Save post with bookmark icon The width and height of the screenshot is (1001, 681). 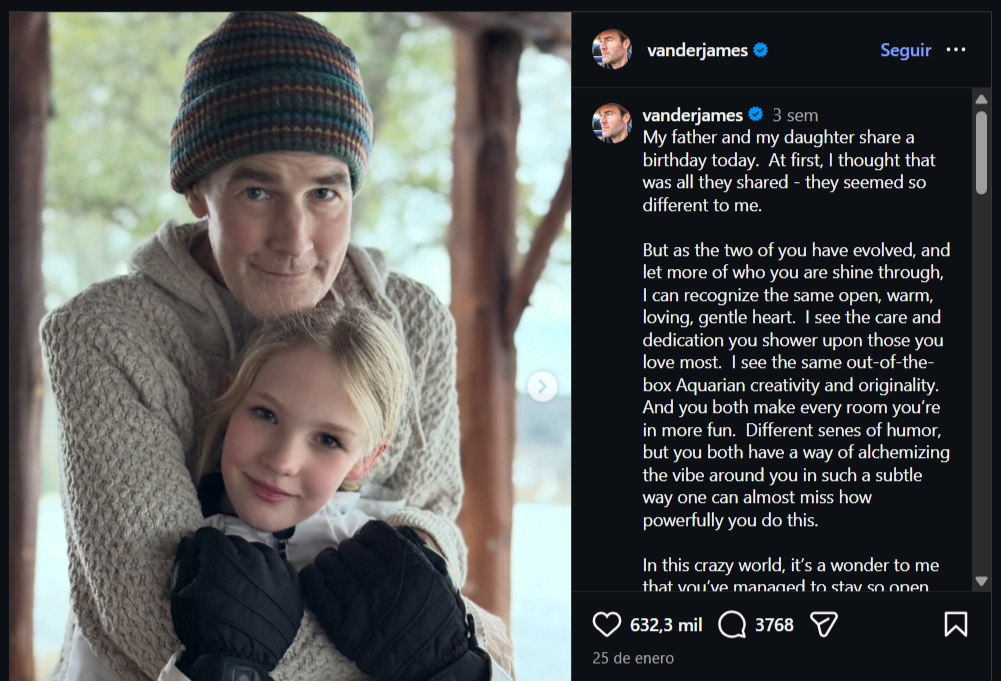955,625
